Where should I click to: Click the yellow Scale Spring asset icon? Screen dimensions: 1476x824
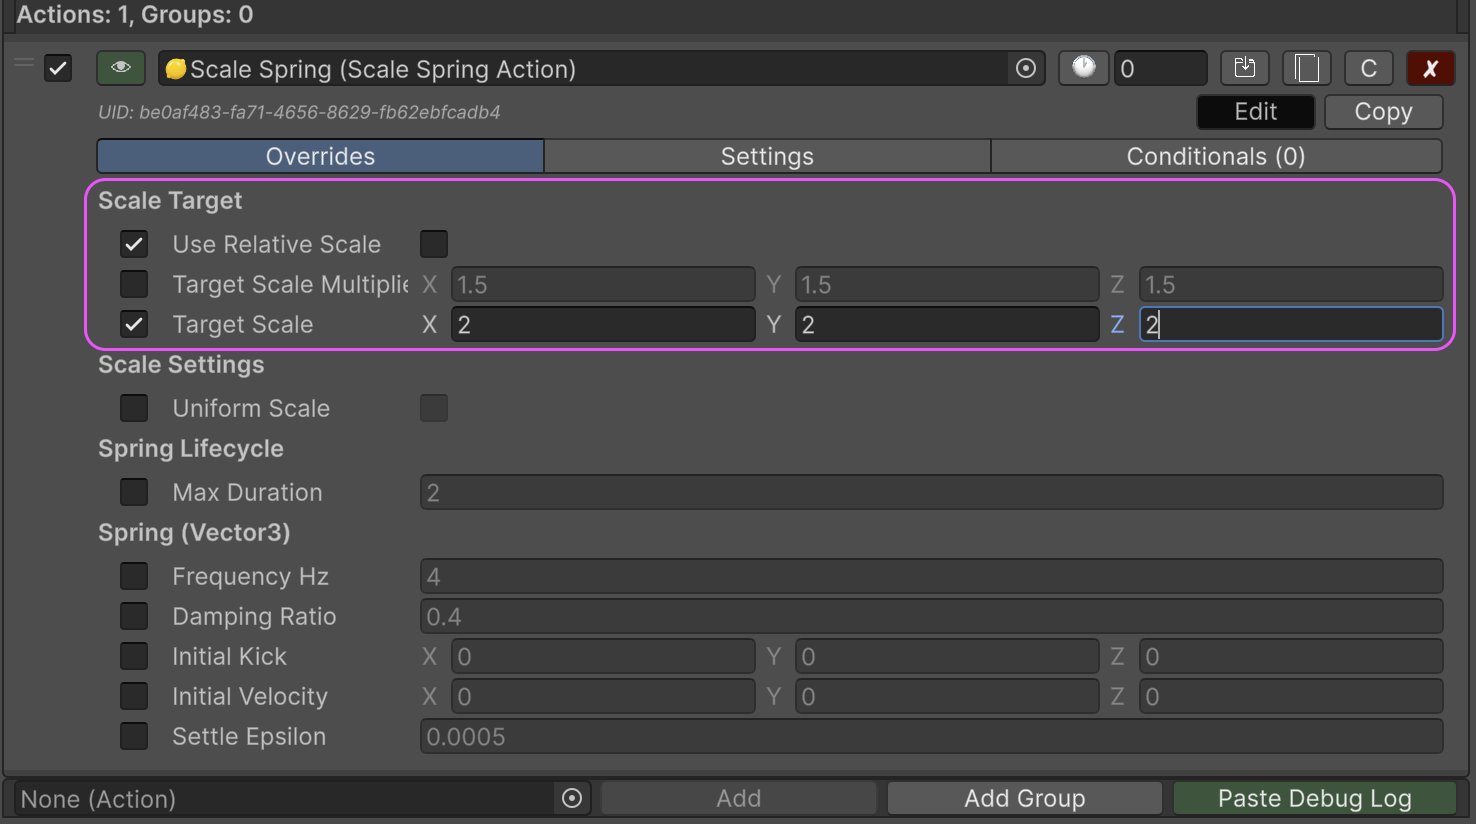pos(176,69)
